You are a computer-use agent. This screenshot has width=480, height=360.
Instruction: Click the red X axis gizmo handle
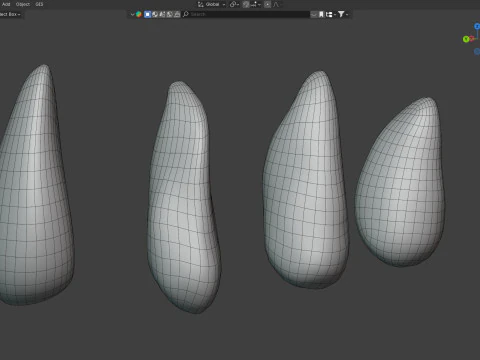(472, 39)
